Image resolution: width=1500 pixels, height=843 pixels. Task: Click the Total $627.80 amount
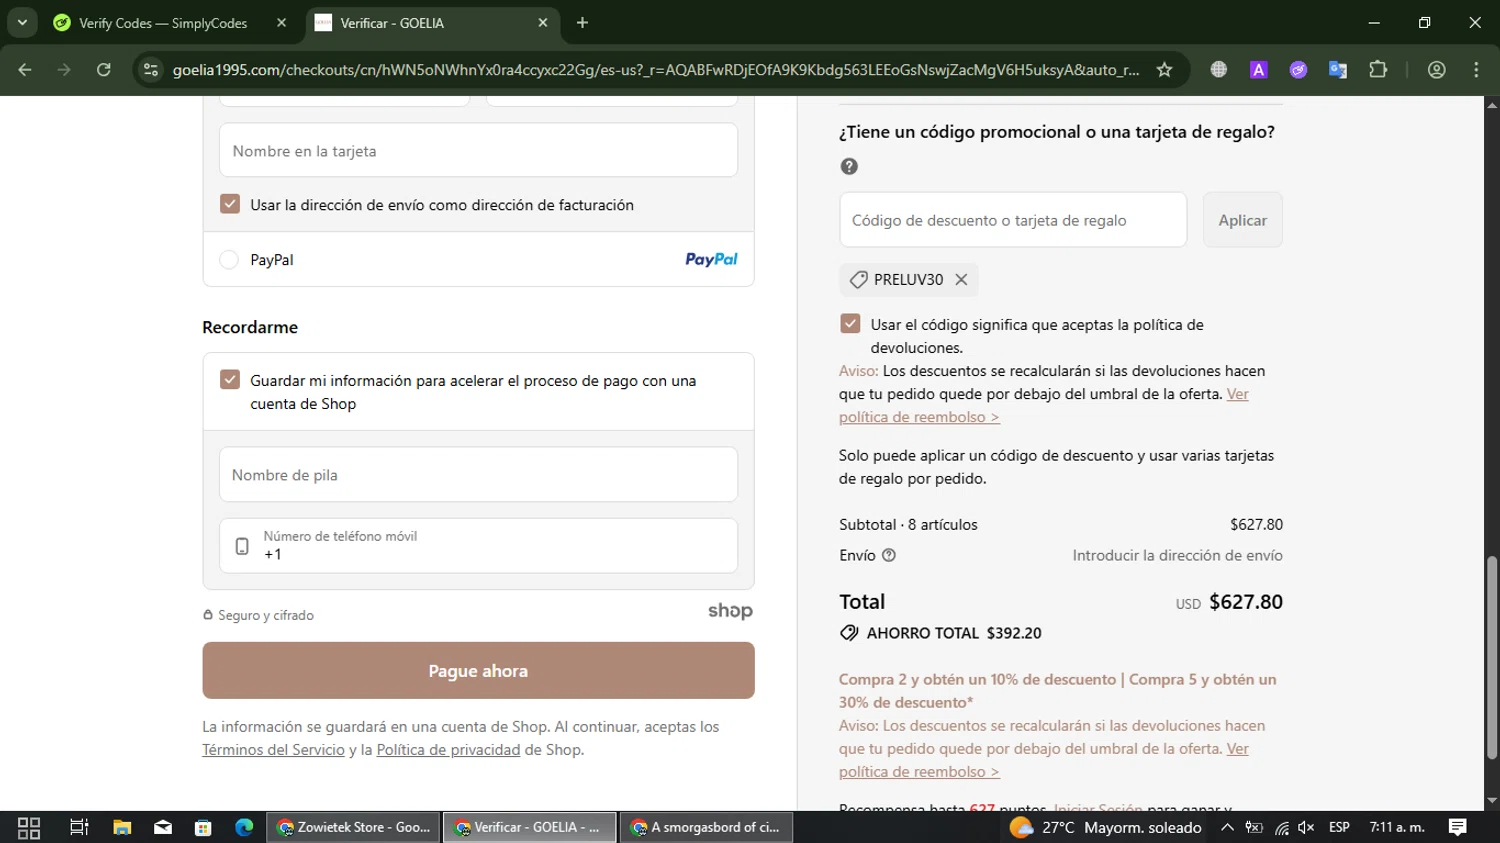tap(1246, 602)
